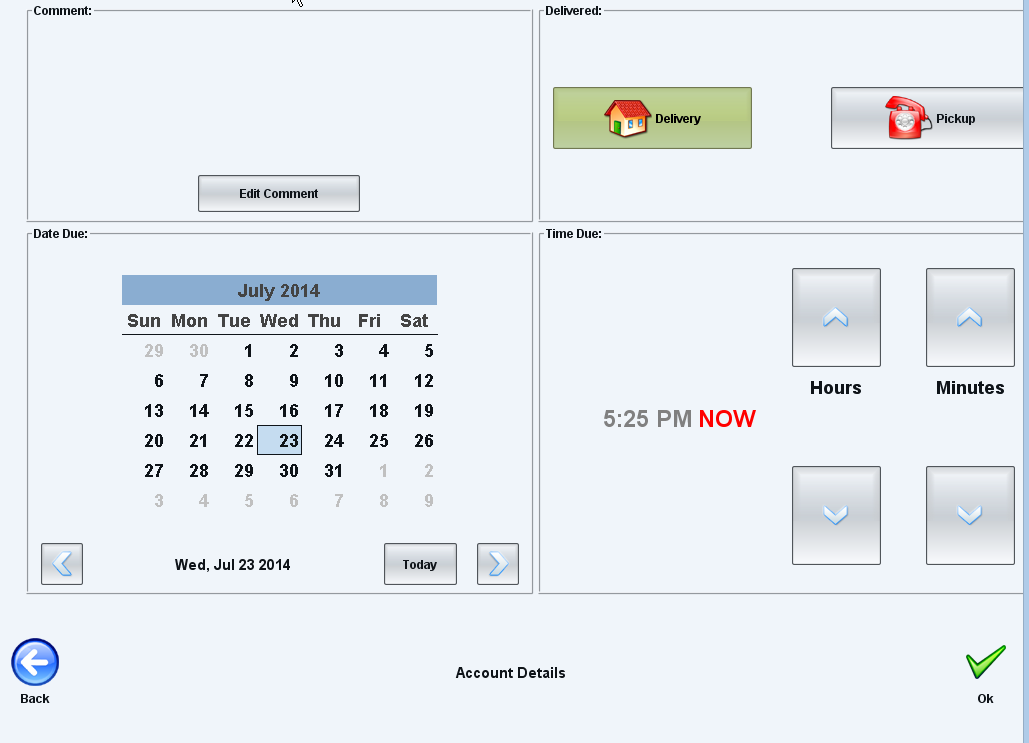The image size is (1029, 743).
Task: Pick Friday July 18
Action: click(x=379, y=411)
